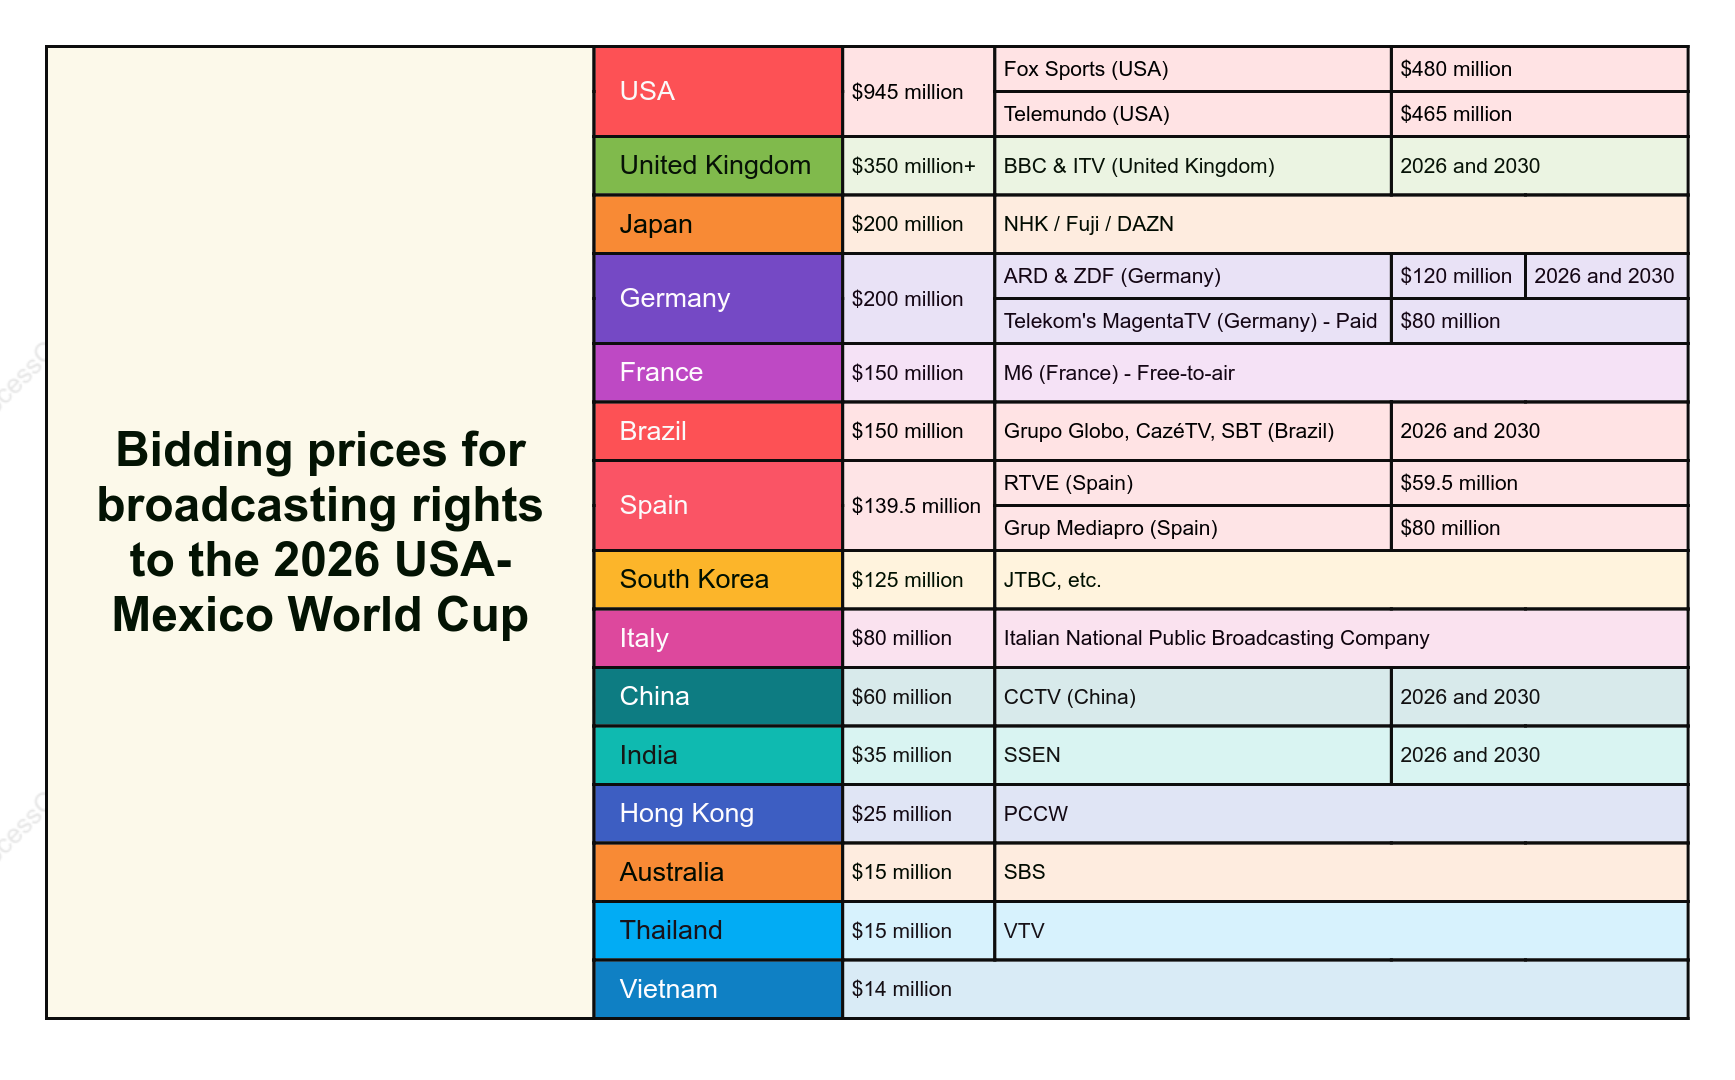Select the $945 million cell
Screen dimensions: 1735x1080
pos(919,91)
